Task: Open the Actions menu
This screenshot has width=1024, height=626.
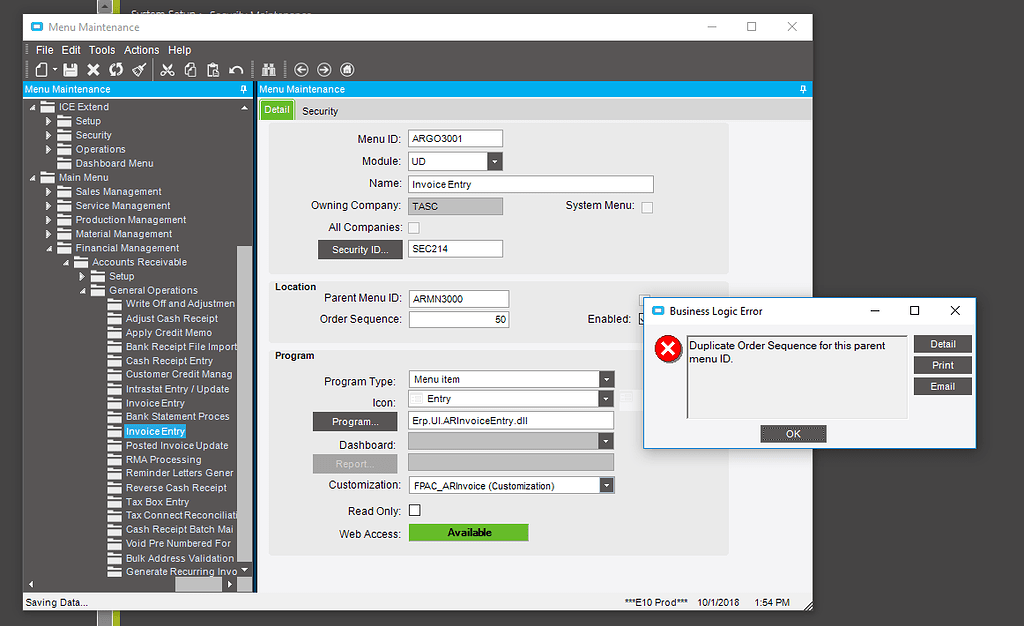Action: coord(141,49)
